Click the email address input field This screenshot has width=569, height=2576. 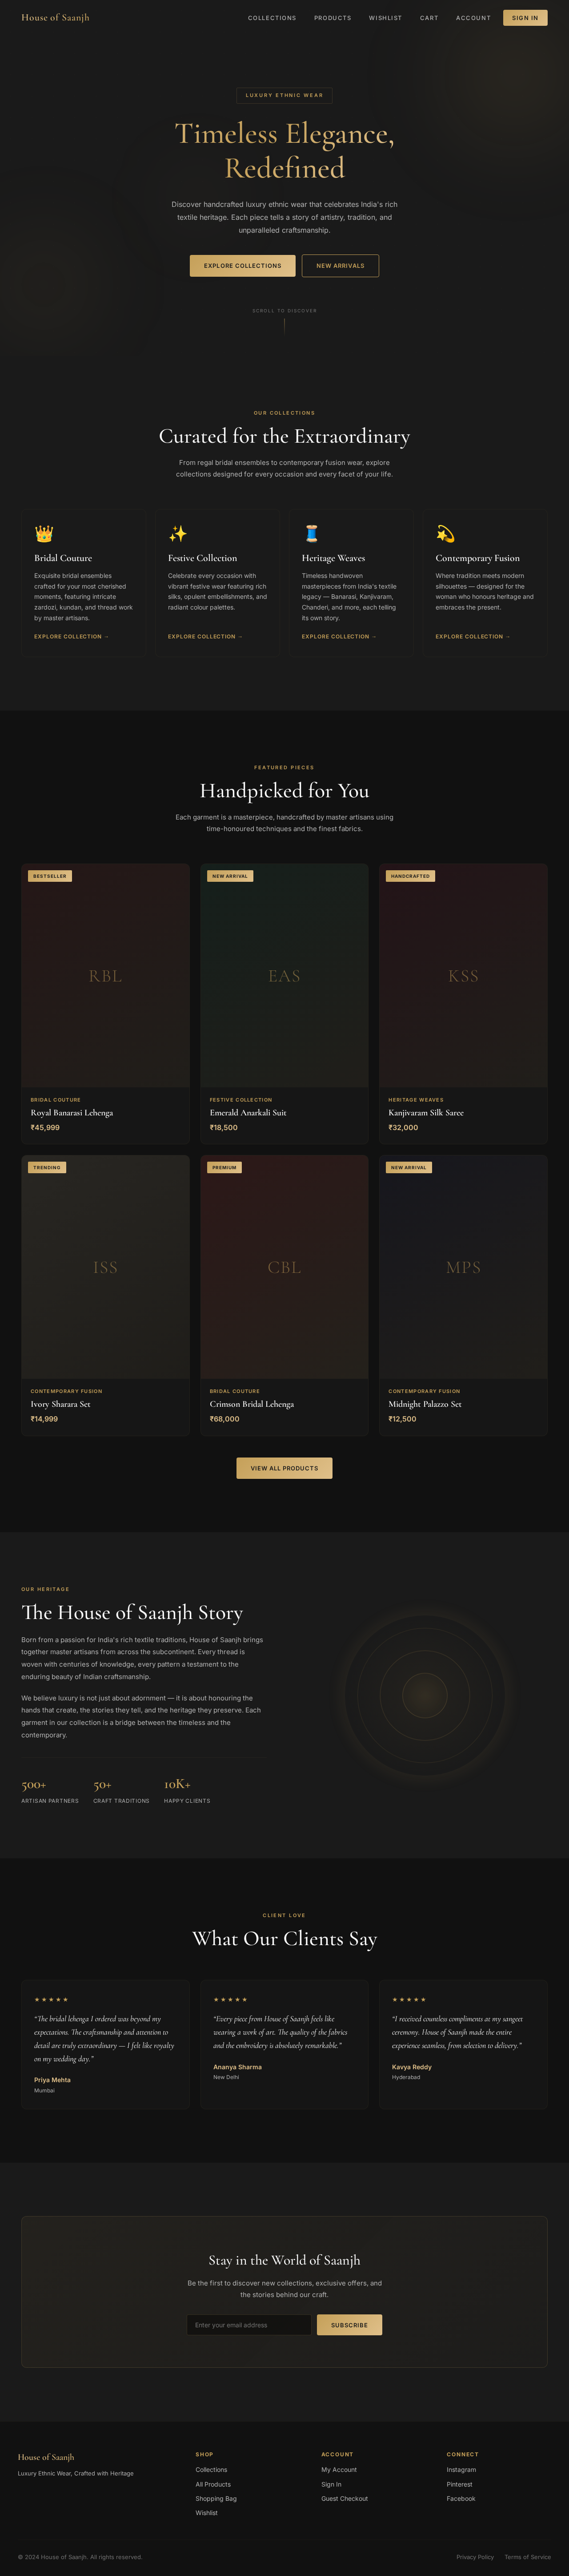pyautogui.click(x=249, y=2325)
